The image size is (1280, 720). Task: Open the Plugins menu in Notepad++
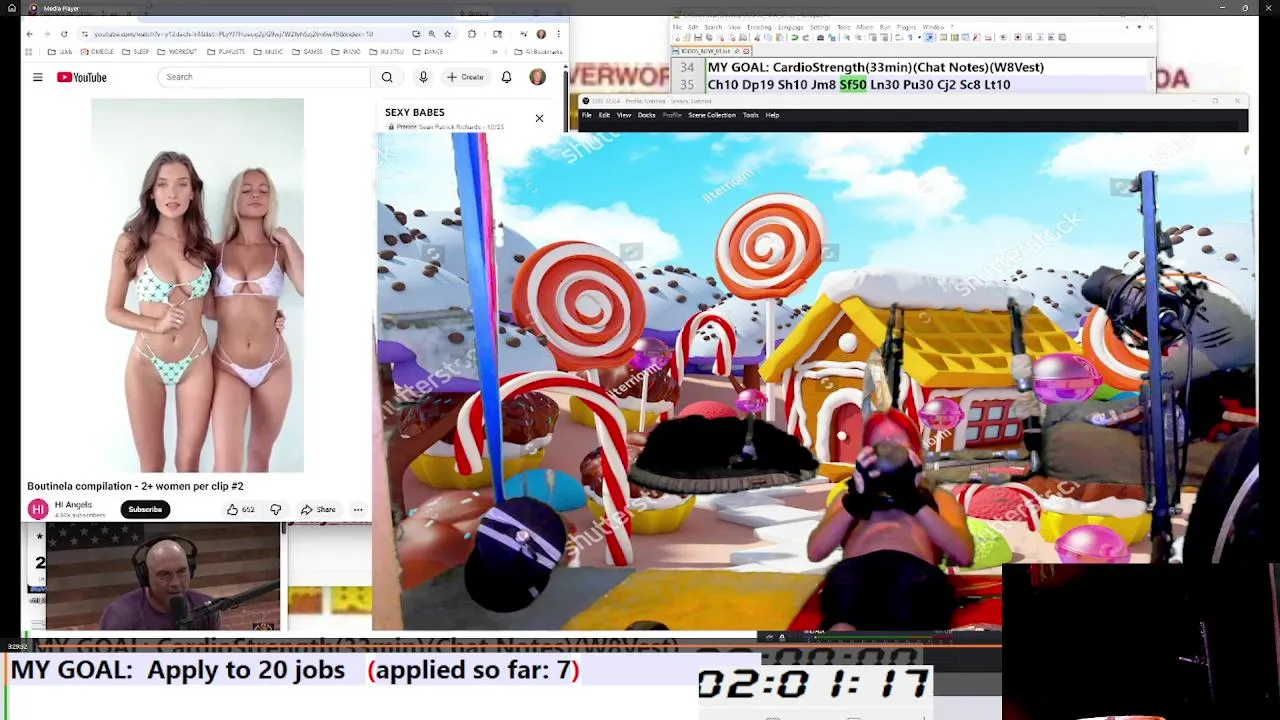(906, 27)
